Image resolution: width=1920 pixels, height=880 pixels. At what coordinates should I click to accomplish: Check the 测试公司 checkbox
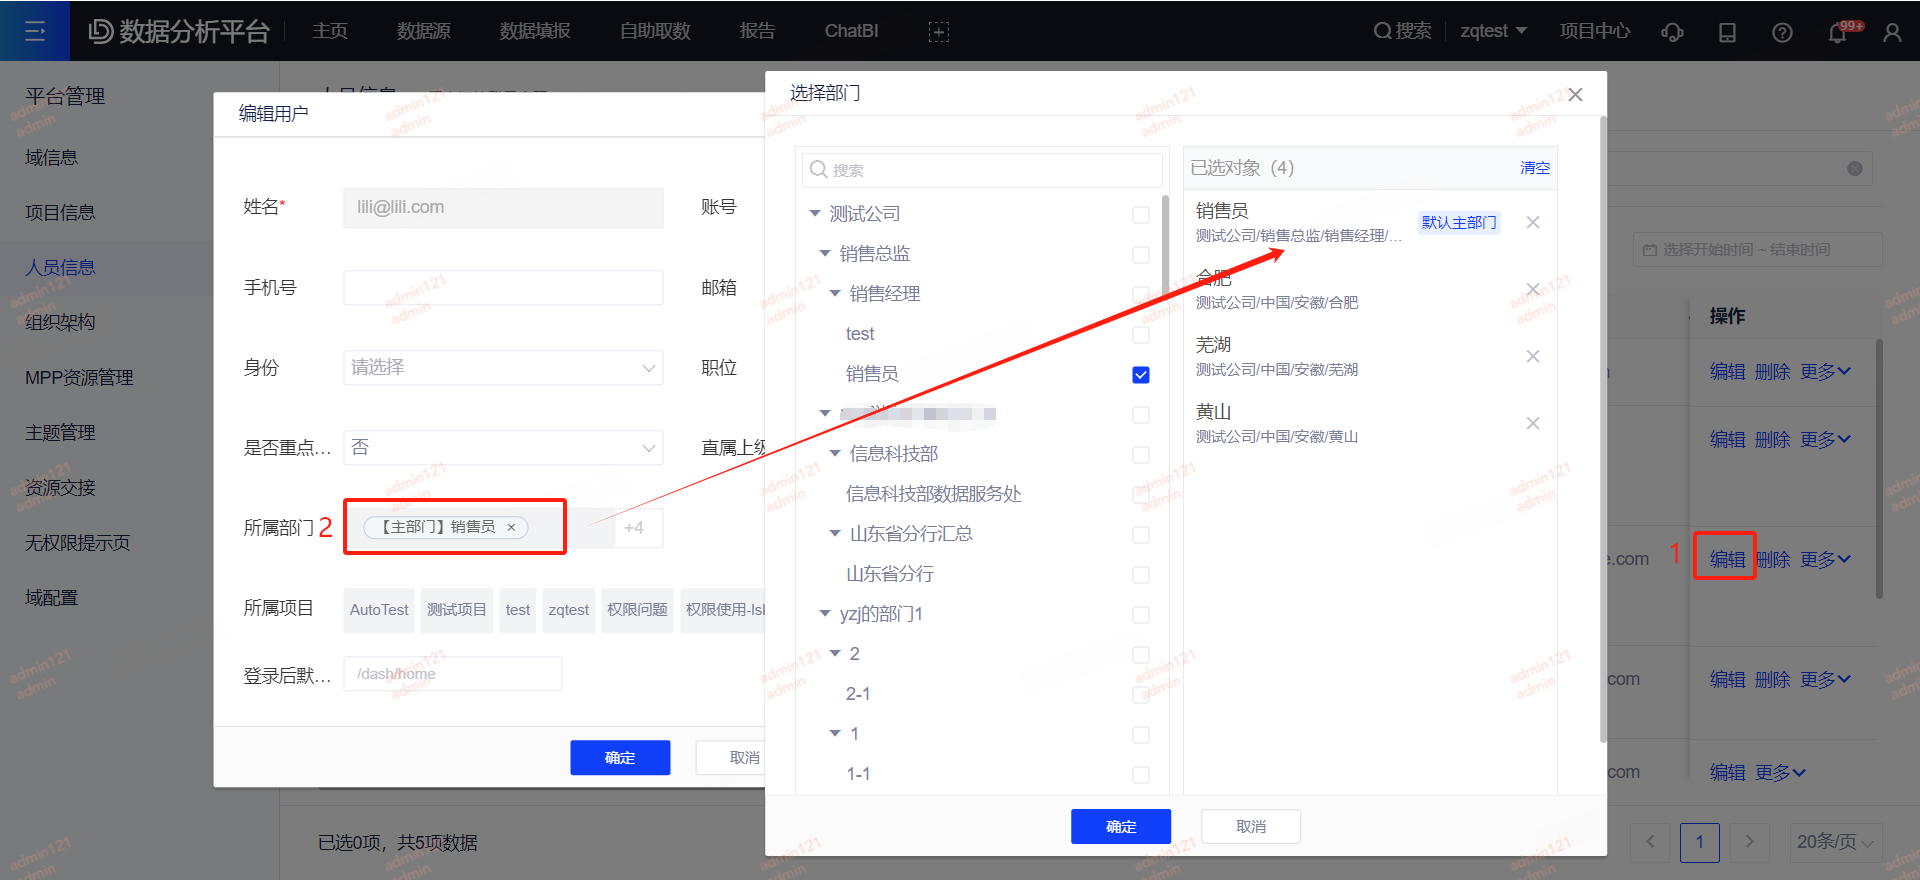point(1140,215)
